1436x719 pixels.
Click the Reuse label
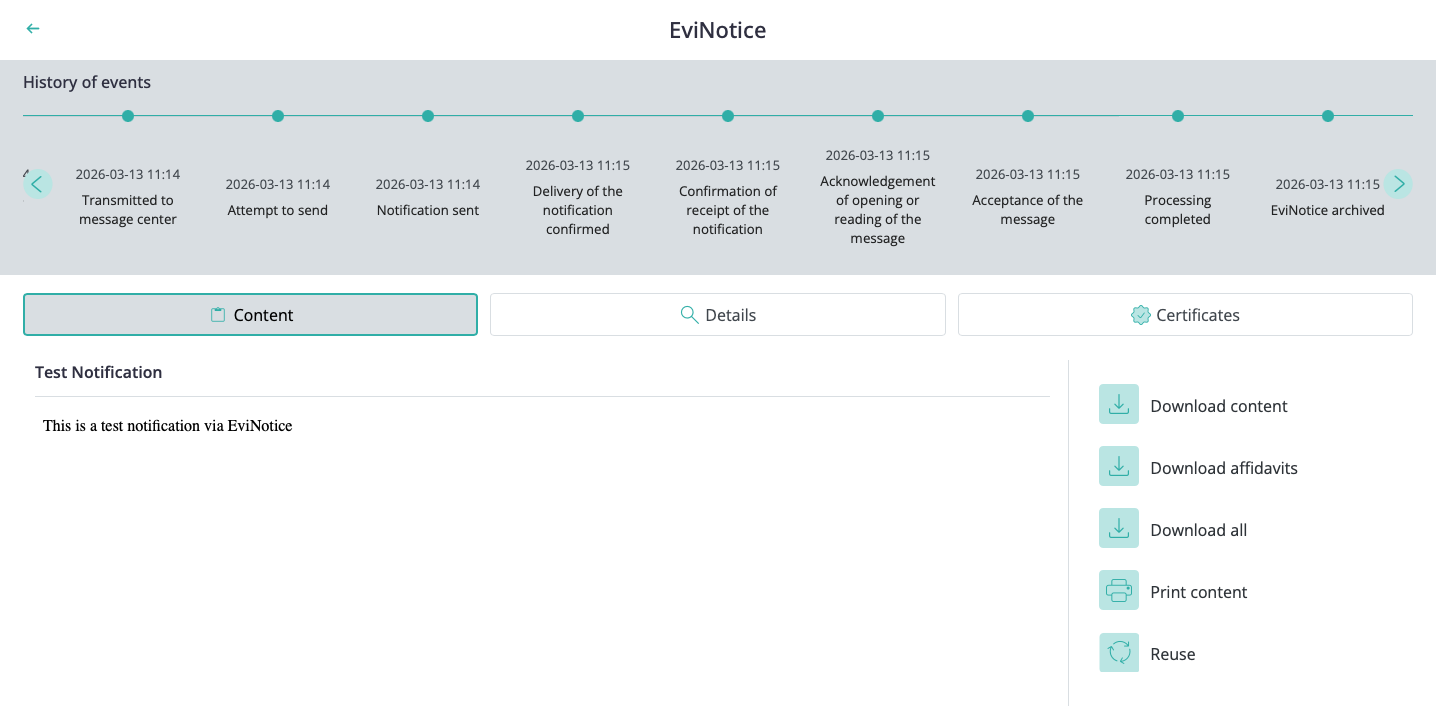(x=1173, y=654)
